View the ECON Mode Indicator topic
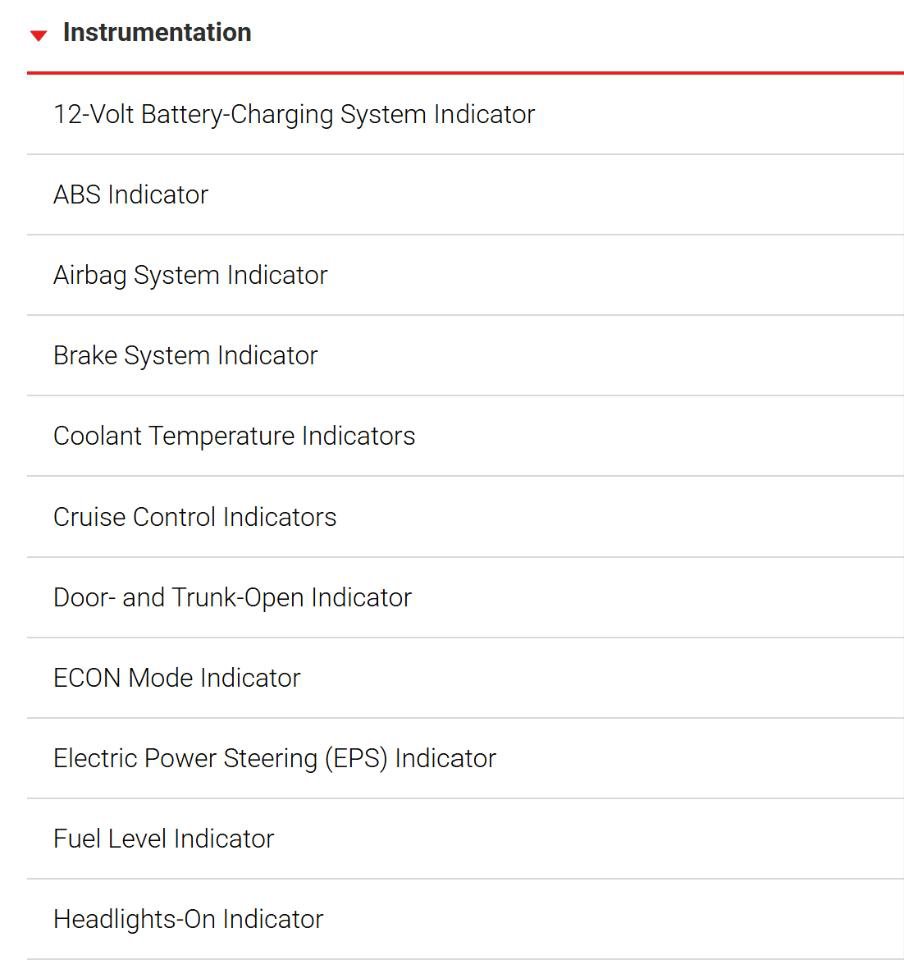Viewport: 904px width, 960px height. tap(465, 678)
